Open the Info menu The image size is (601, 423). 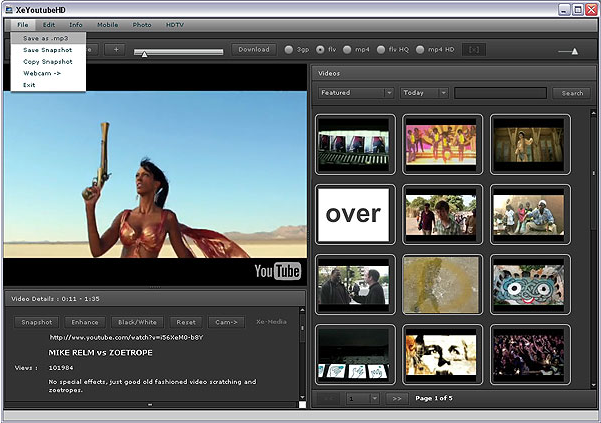(76, 25)
